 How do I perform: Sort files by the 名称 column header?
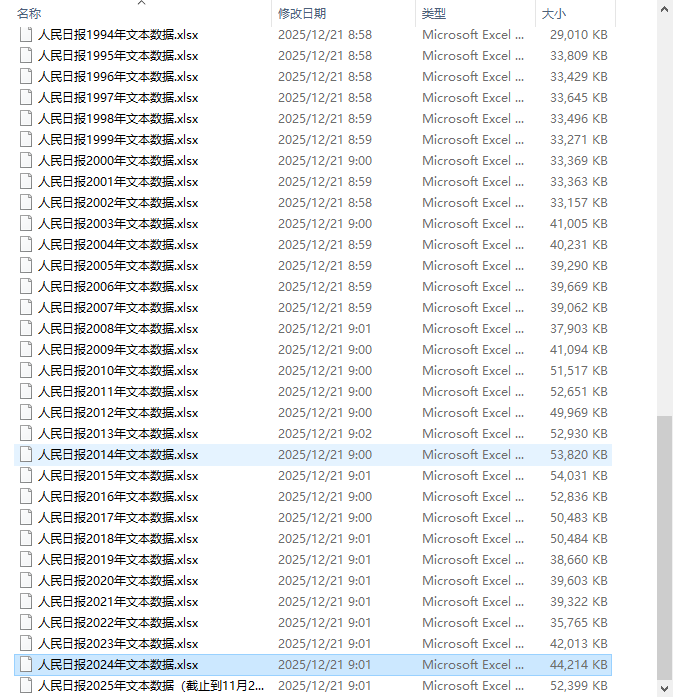coord(29,14)
